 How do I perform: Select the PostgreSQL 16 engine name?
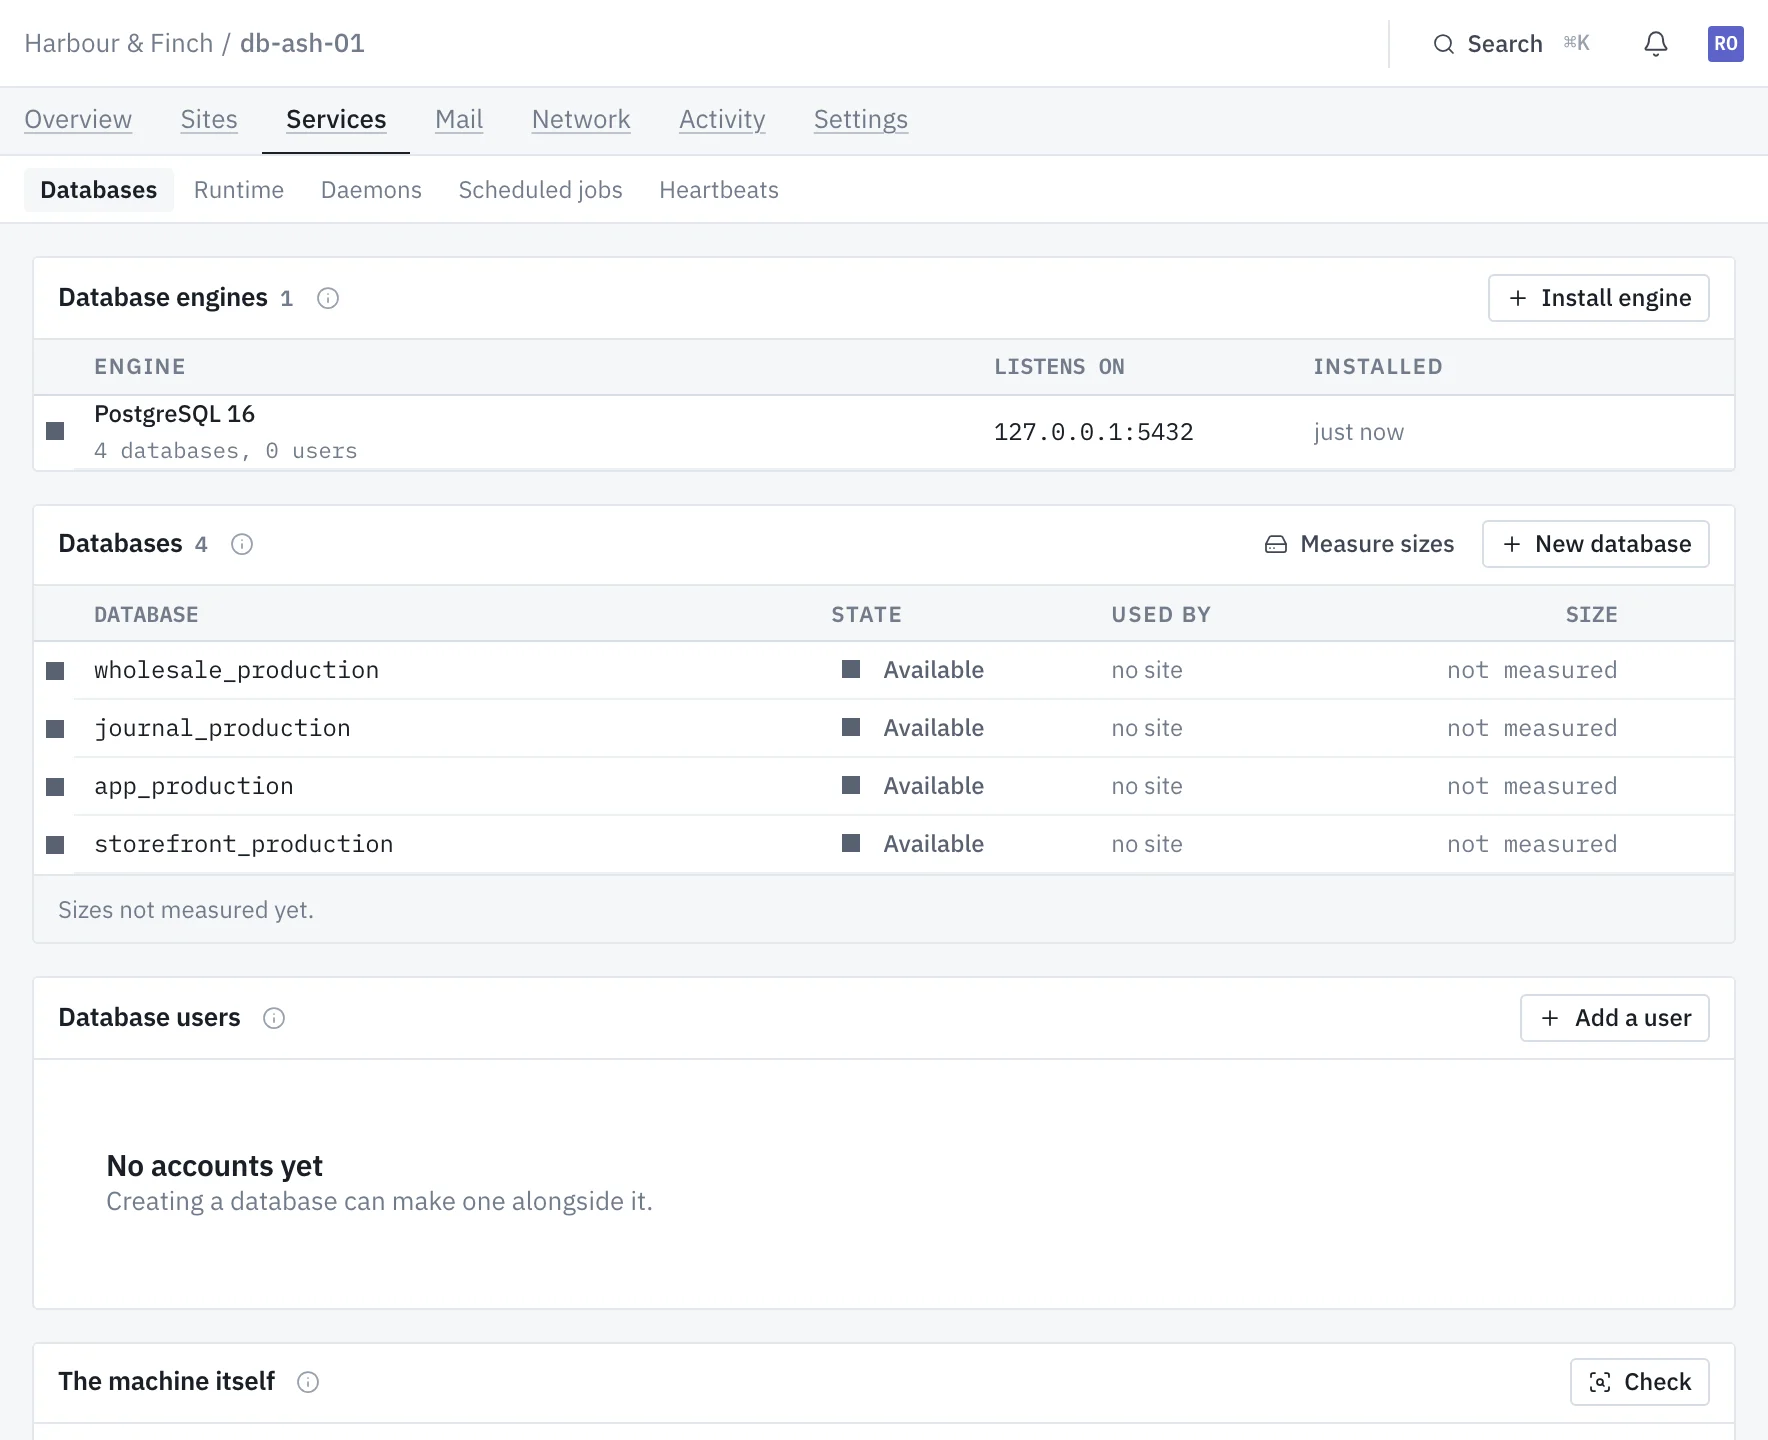[175, 414]
